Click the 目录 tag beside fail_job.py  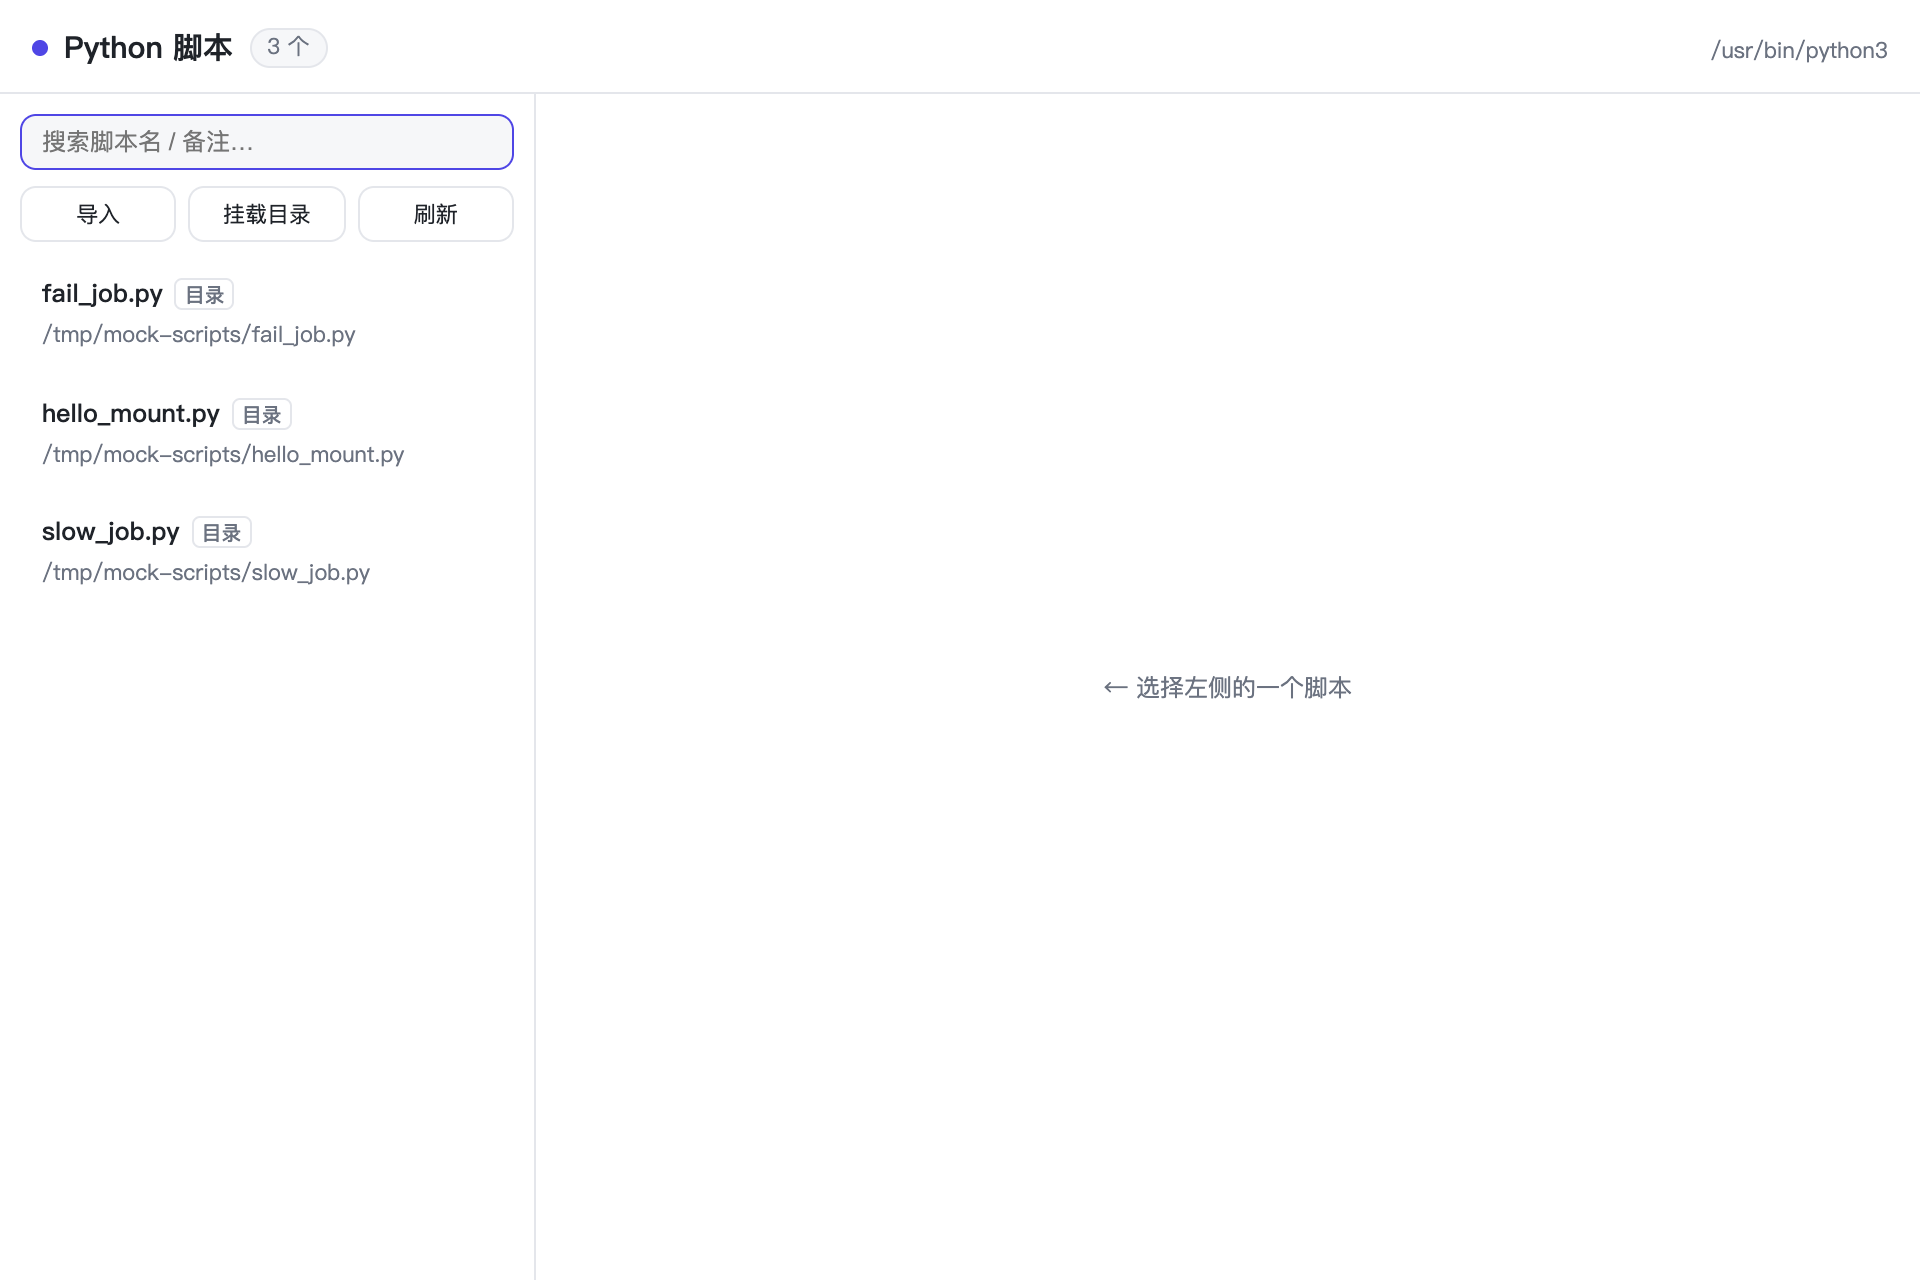[204, 294]
